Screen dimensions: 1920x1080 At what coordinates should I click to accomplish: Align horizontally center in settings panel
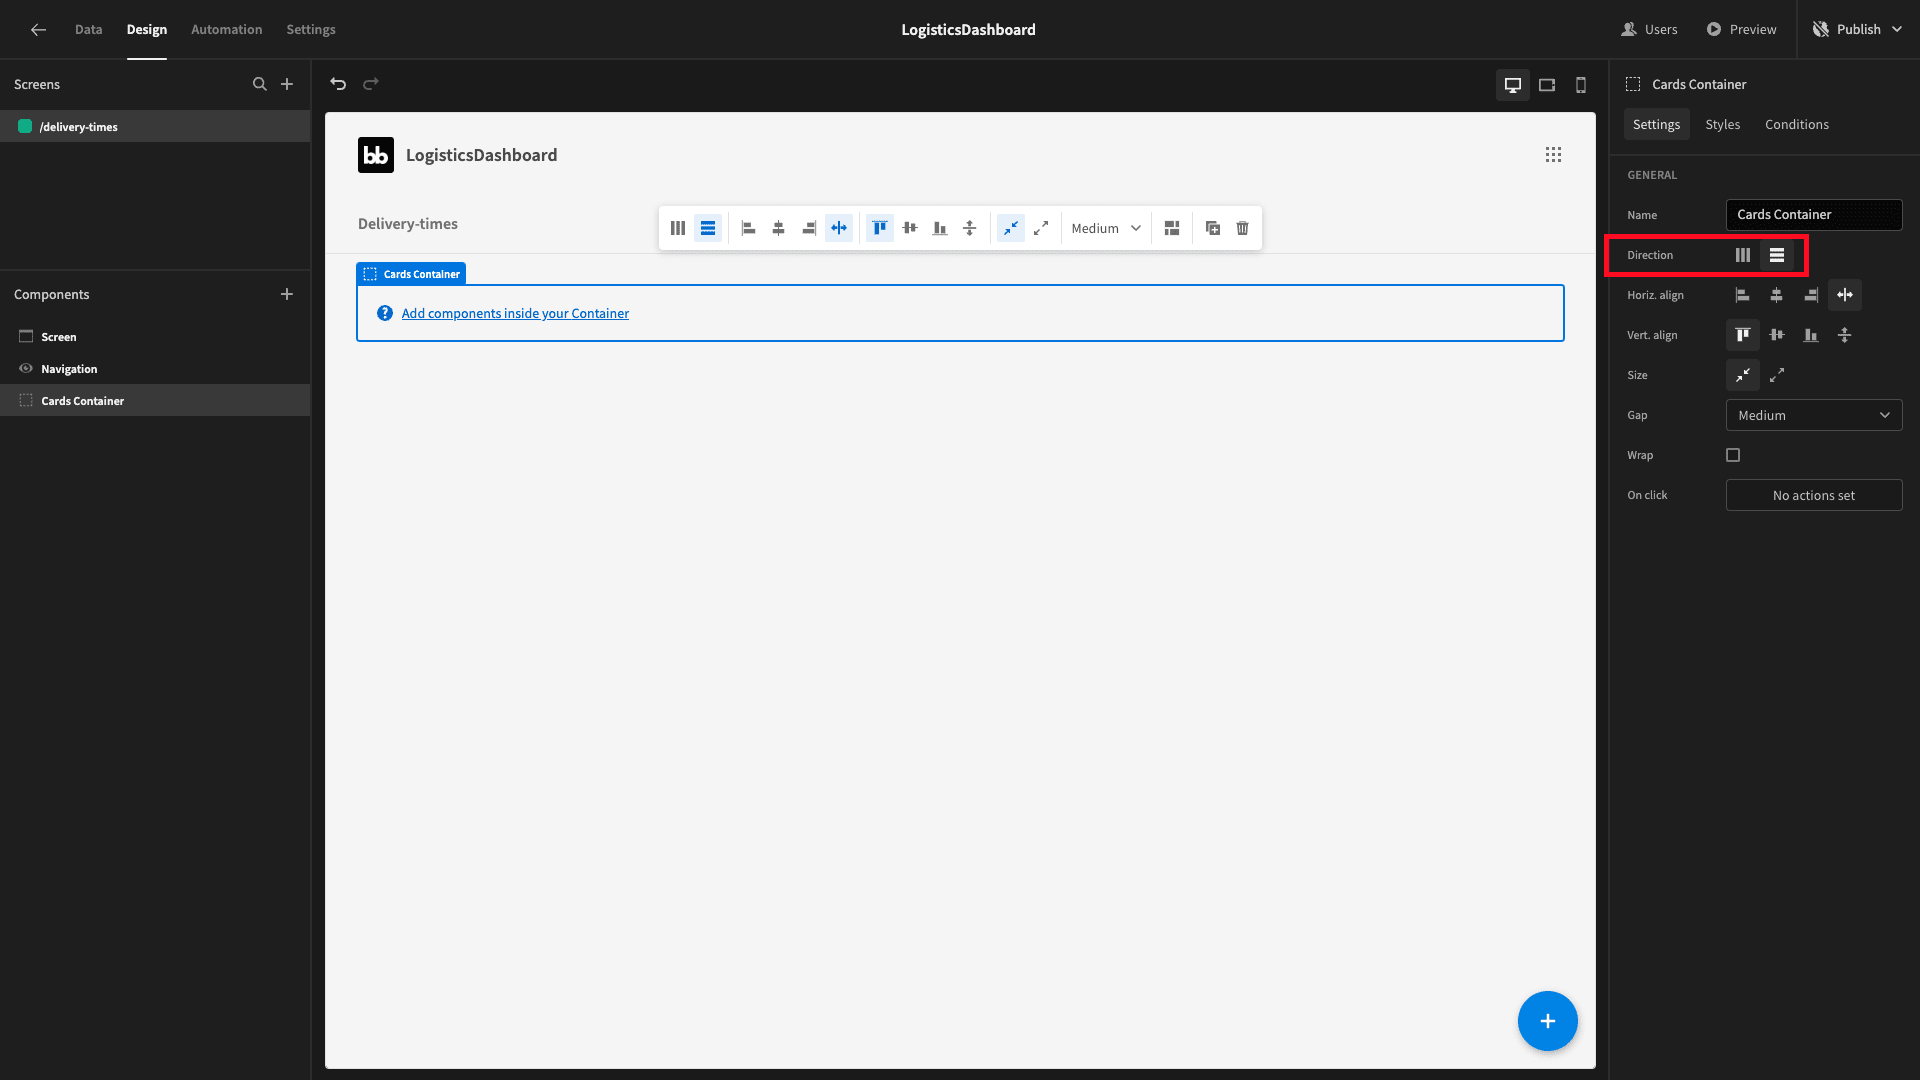pos(1777,295)
